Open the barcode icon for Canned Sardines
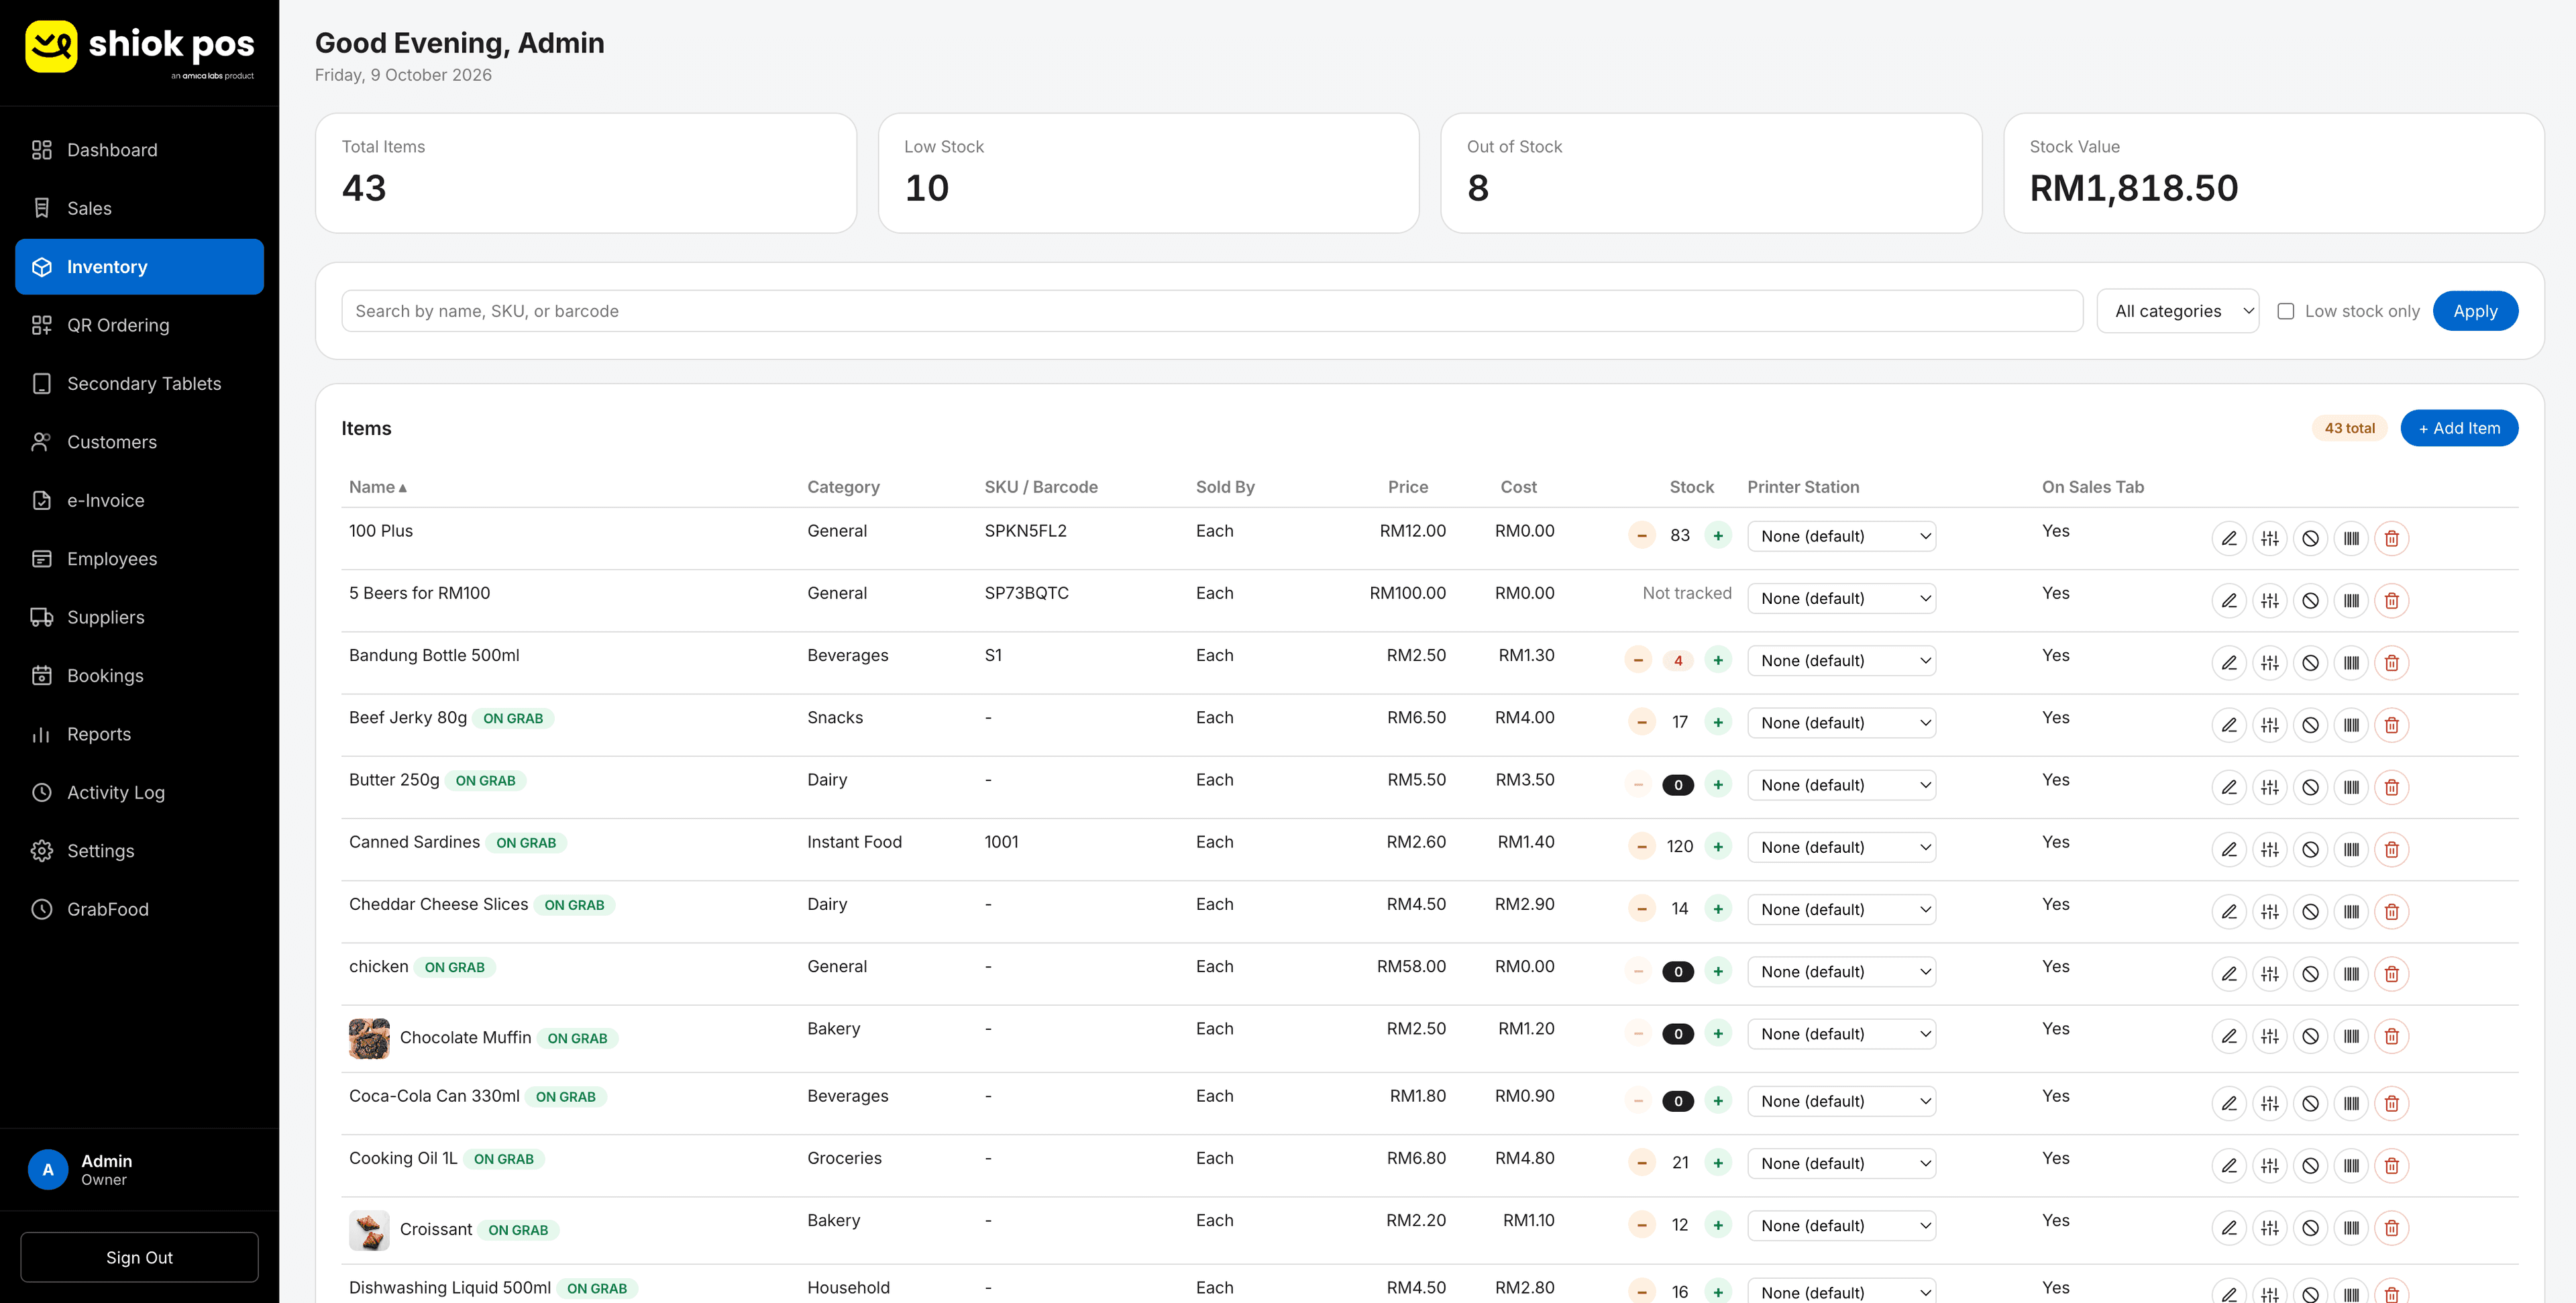The height and width of the screenshot is (1303, 2576). [2351, 849]
